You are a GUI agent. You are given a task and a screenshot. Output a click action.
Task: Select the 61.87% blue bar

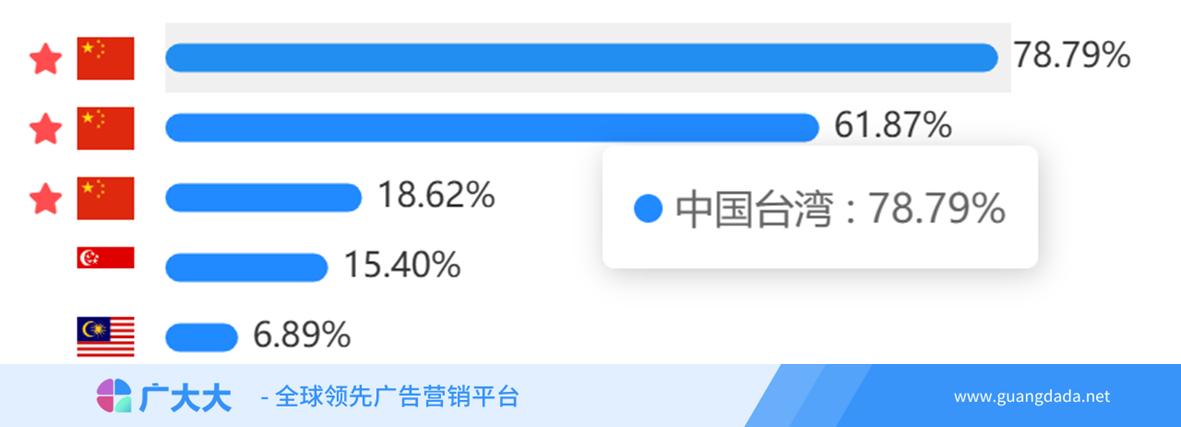(x=492, y=127)
